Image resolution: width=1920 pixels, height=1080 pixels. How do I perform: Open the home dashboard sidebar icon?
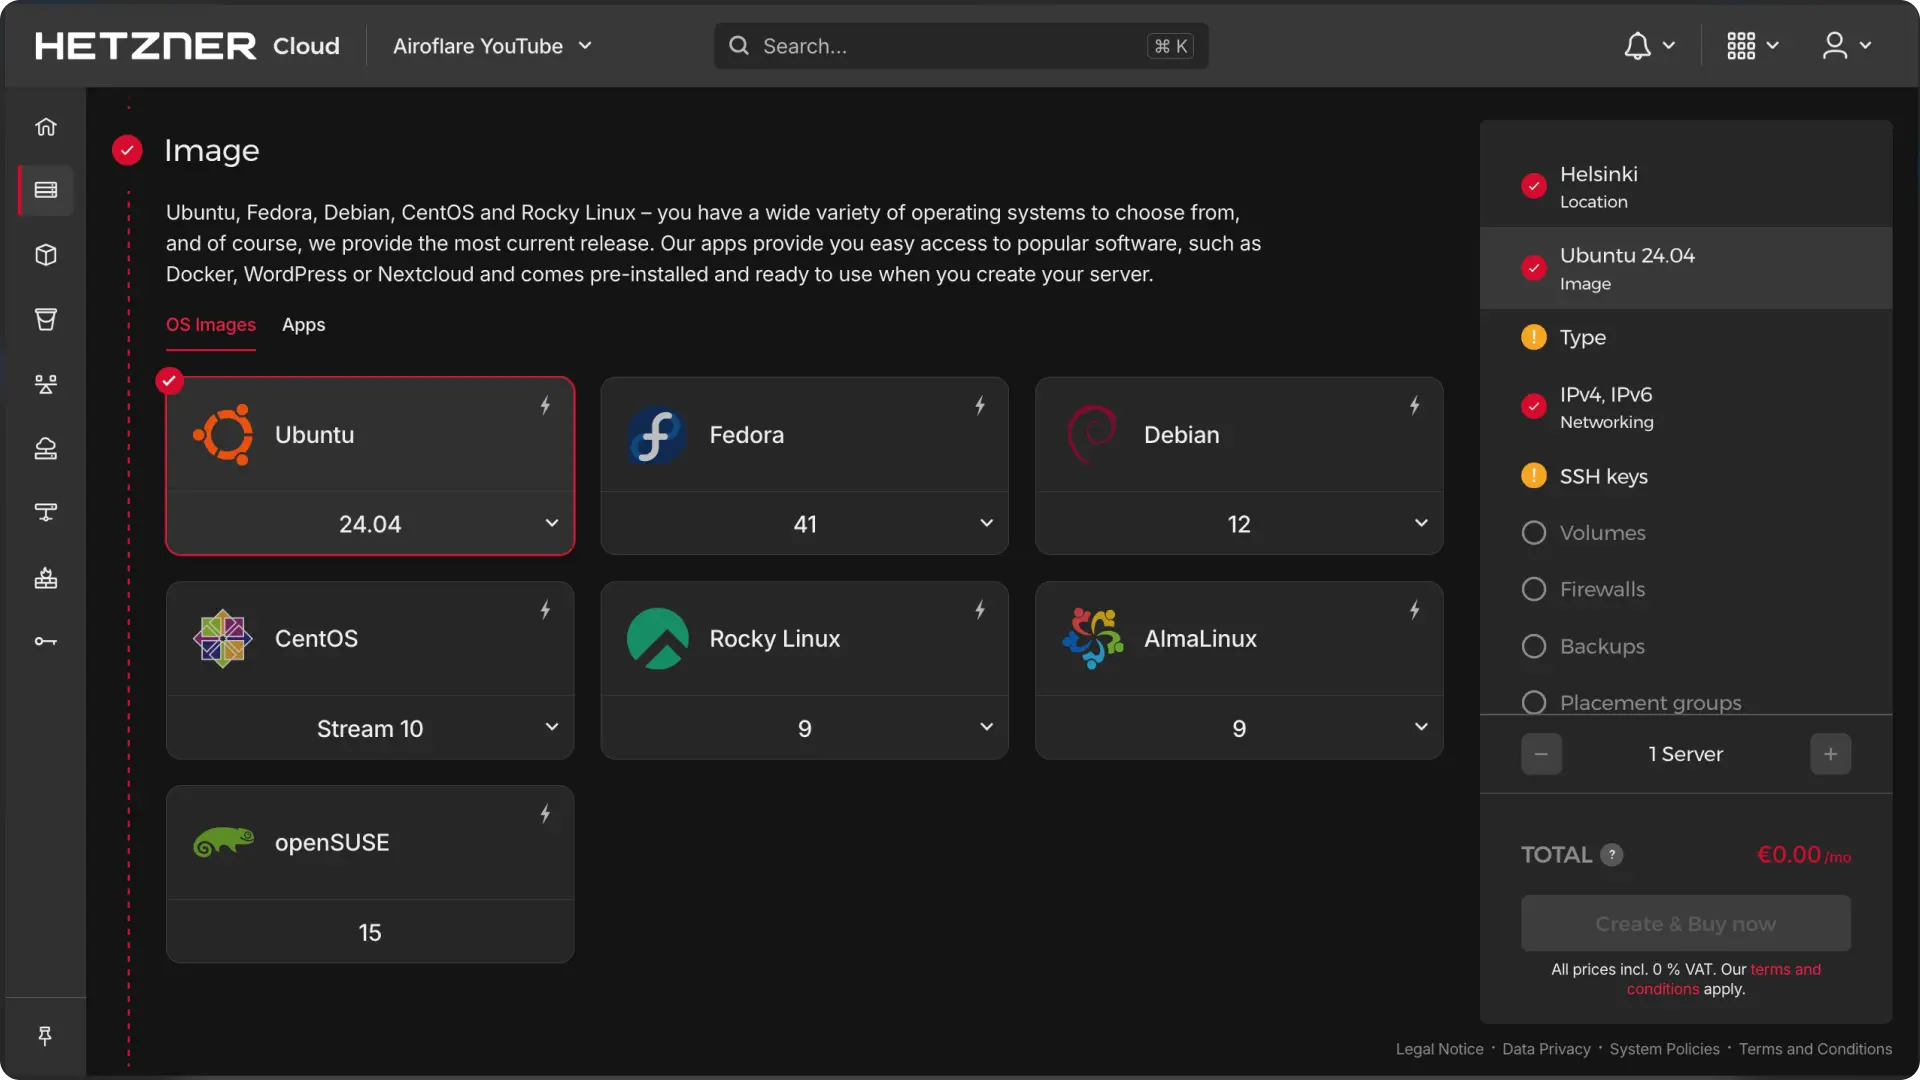pos(46,127)
